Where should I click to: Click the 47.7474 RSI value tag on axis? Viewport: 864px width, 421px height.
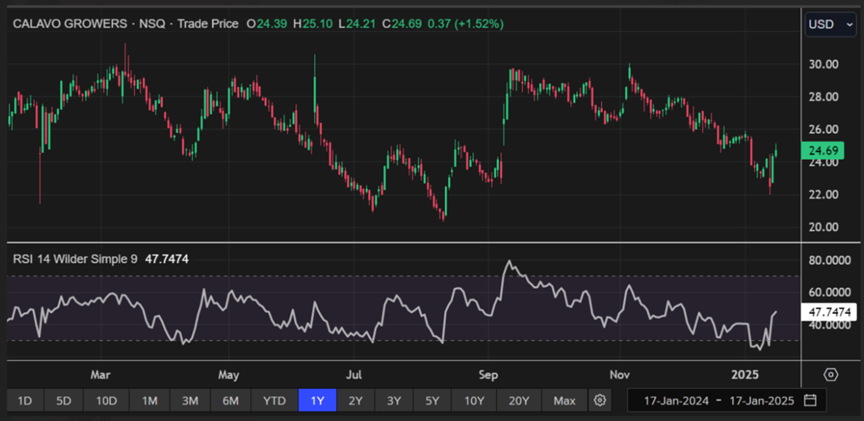[x=827, y=312]
